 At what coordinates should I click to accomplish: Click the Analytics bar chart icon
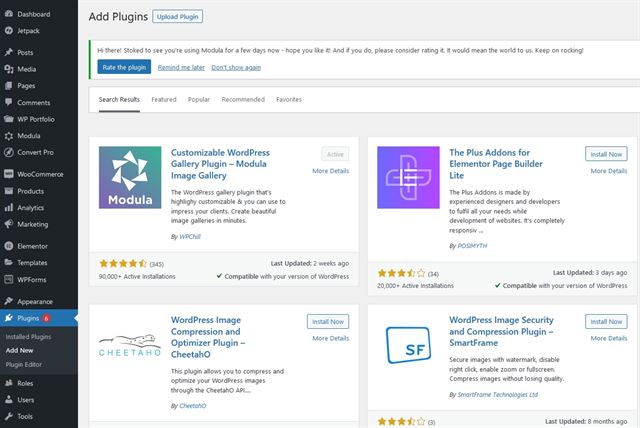9,208
